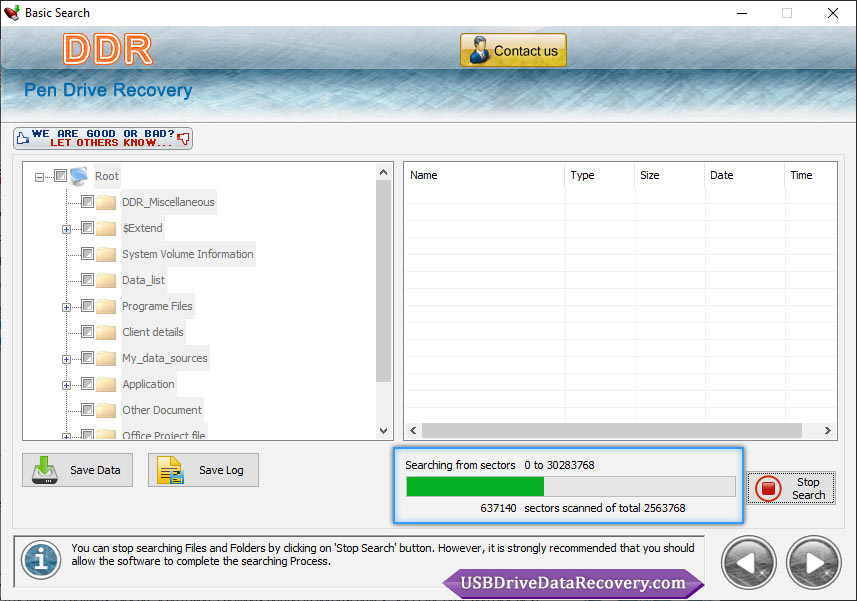Click the 'Searching from sectors' text
Screen dimensions: 857x601
point(460,465)
